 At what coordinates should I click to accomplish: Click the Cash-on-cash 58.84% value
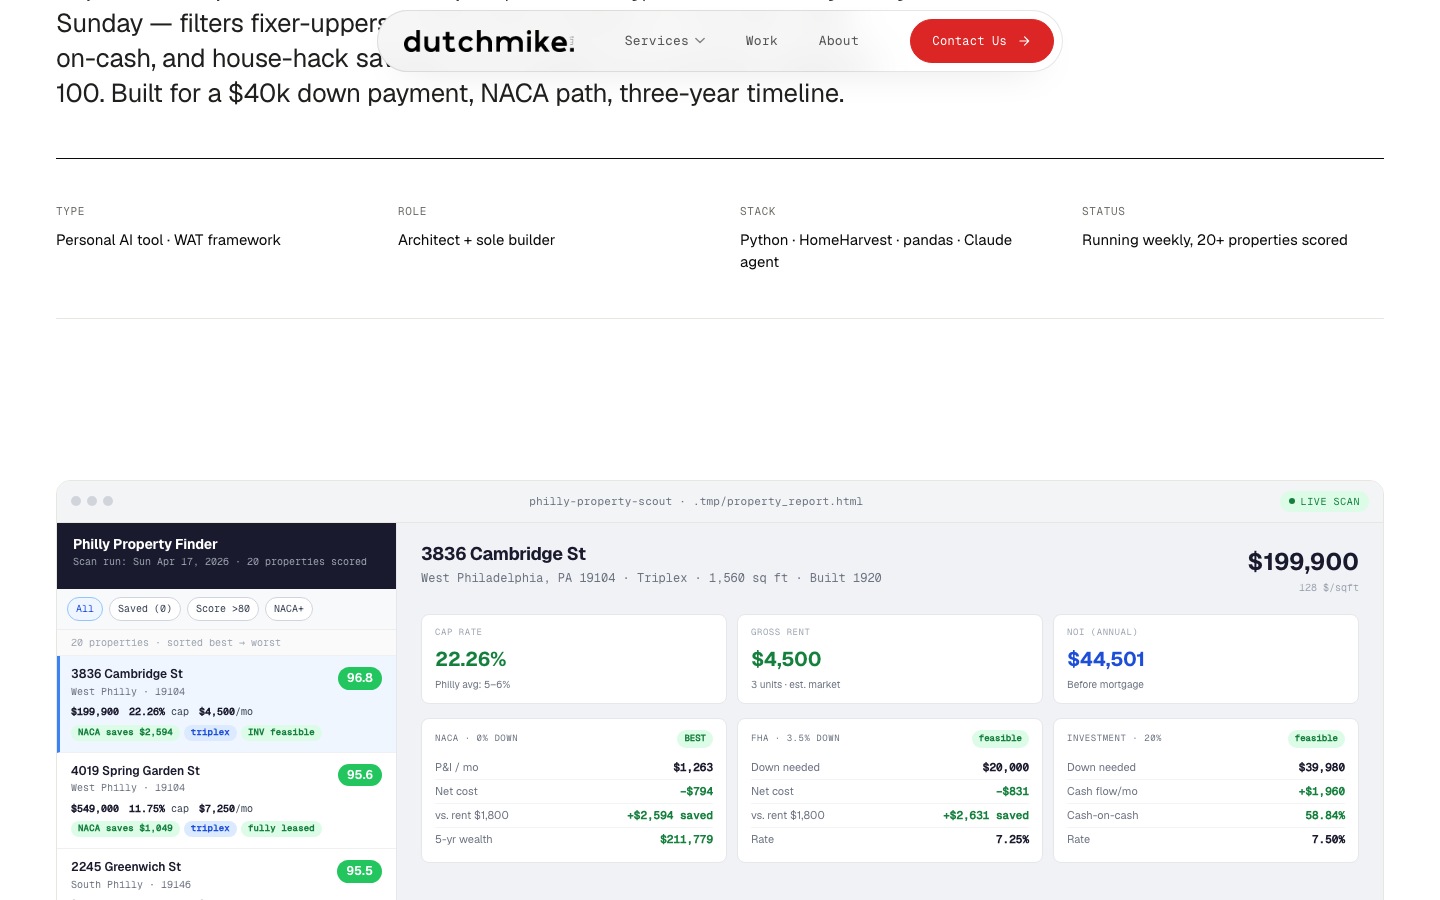1325,816
